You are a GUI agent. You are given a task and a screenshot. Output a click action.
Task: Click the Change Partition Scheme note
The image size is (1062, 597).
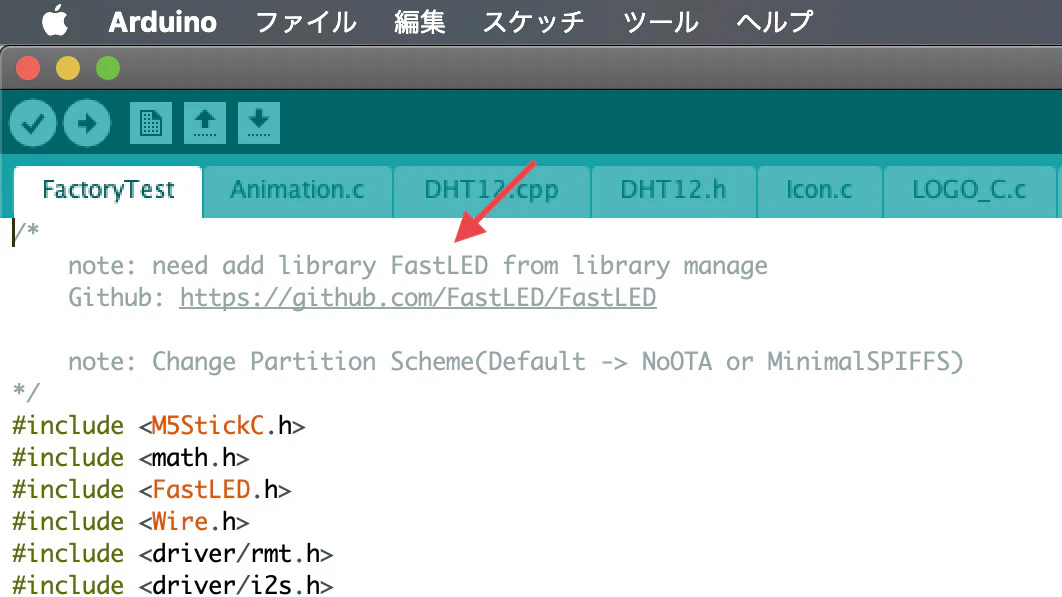[x=515, y=361]
